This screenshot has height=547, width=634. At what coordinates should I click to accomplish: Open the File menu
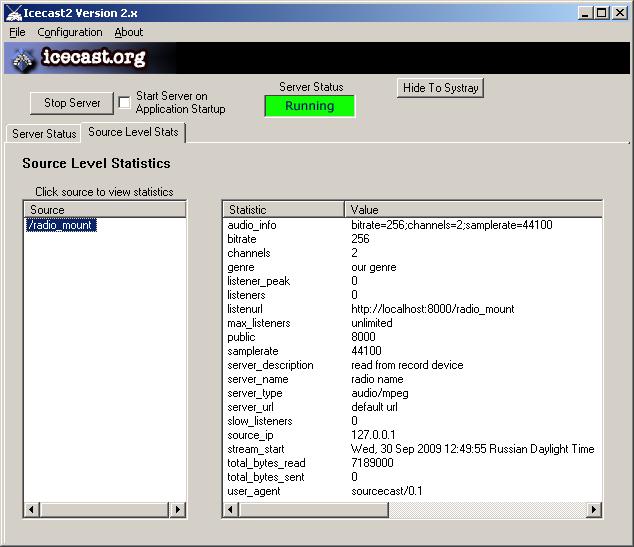(17, 32)
